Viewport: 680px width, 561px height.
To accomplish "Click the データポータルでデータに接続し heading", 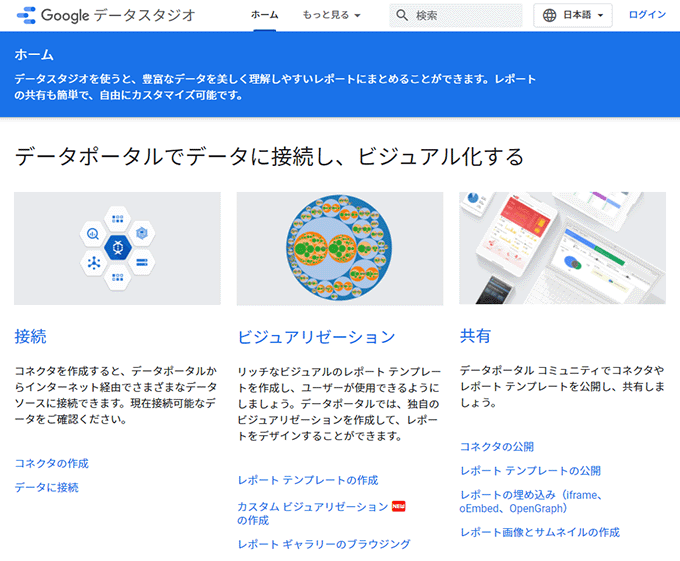I will coord(270,157).
